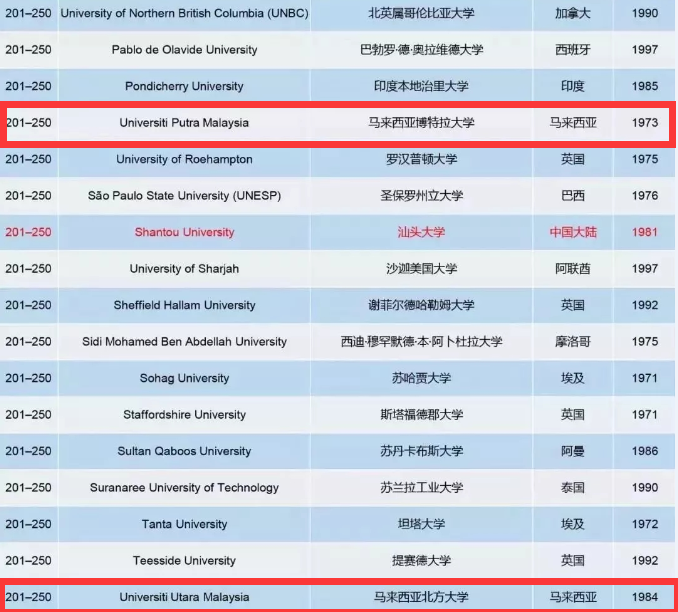Screen dimensions: 678x612
Task: Select Sultan Qaboos University
Action: point(185,451)
